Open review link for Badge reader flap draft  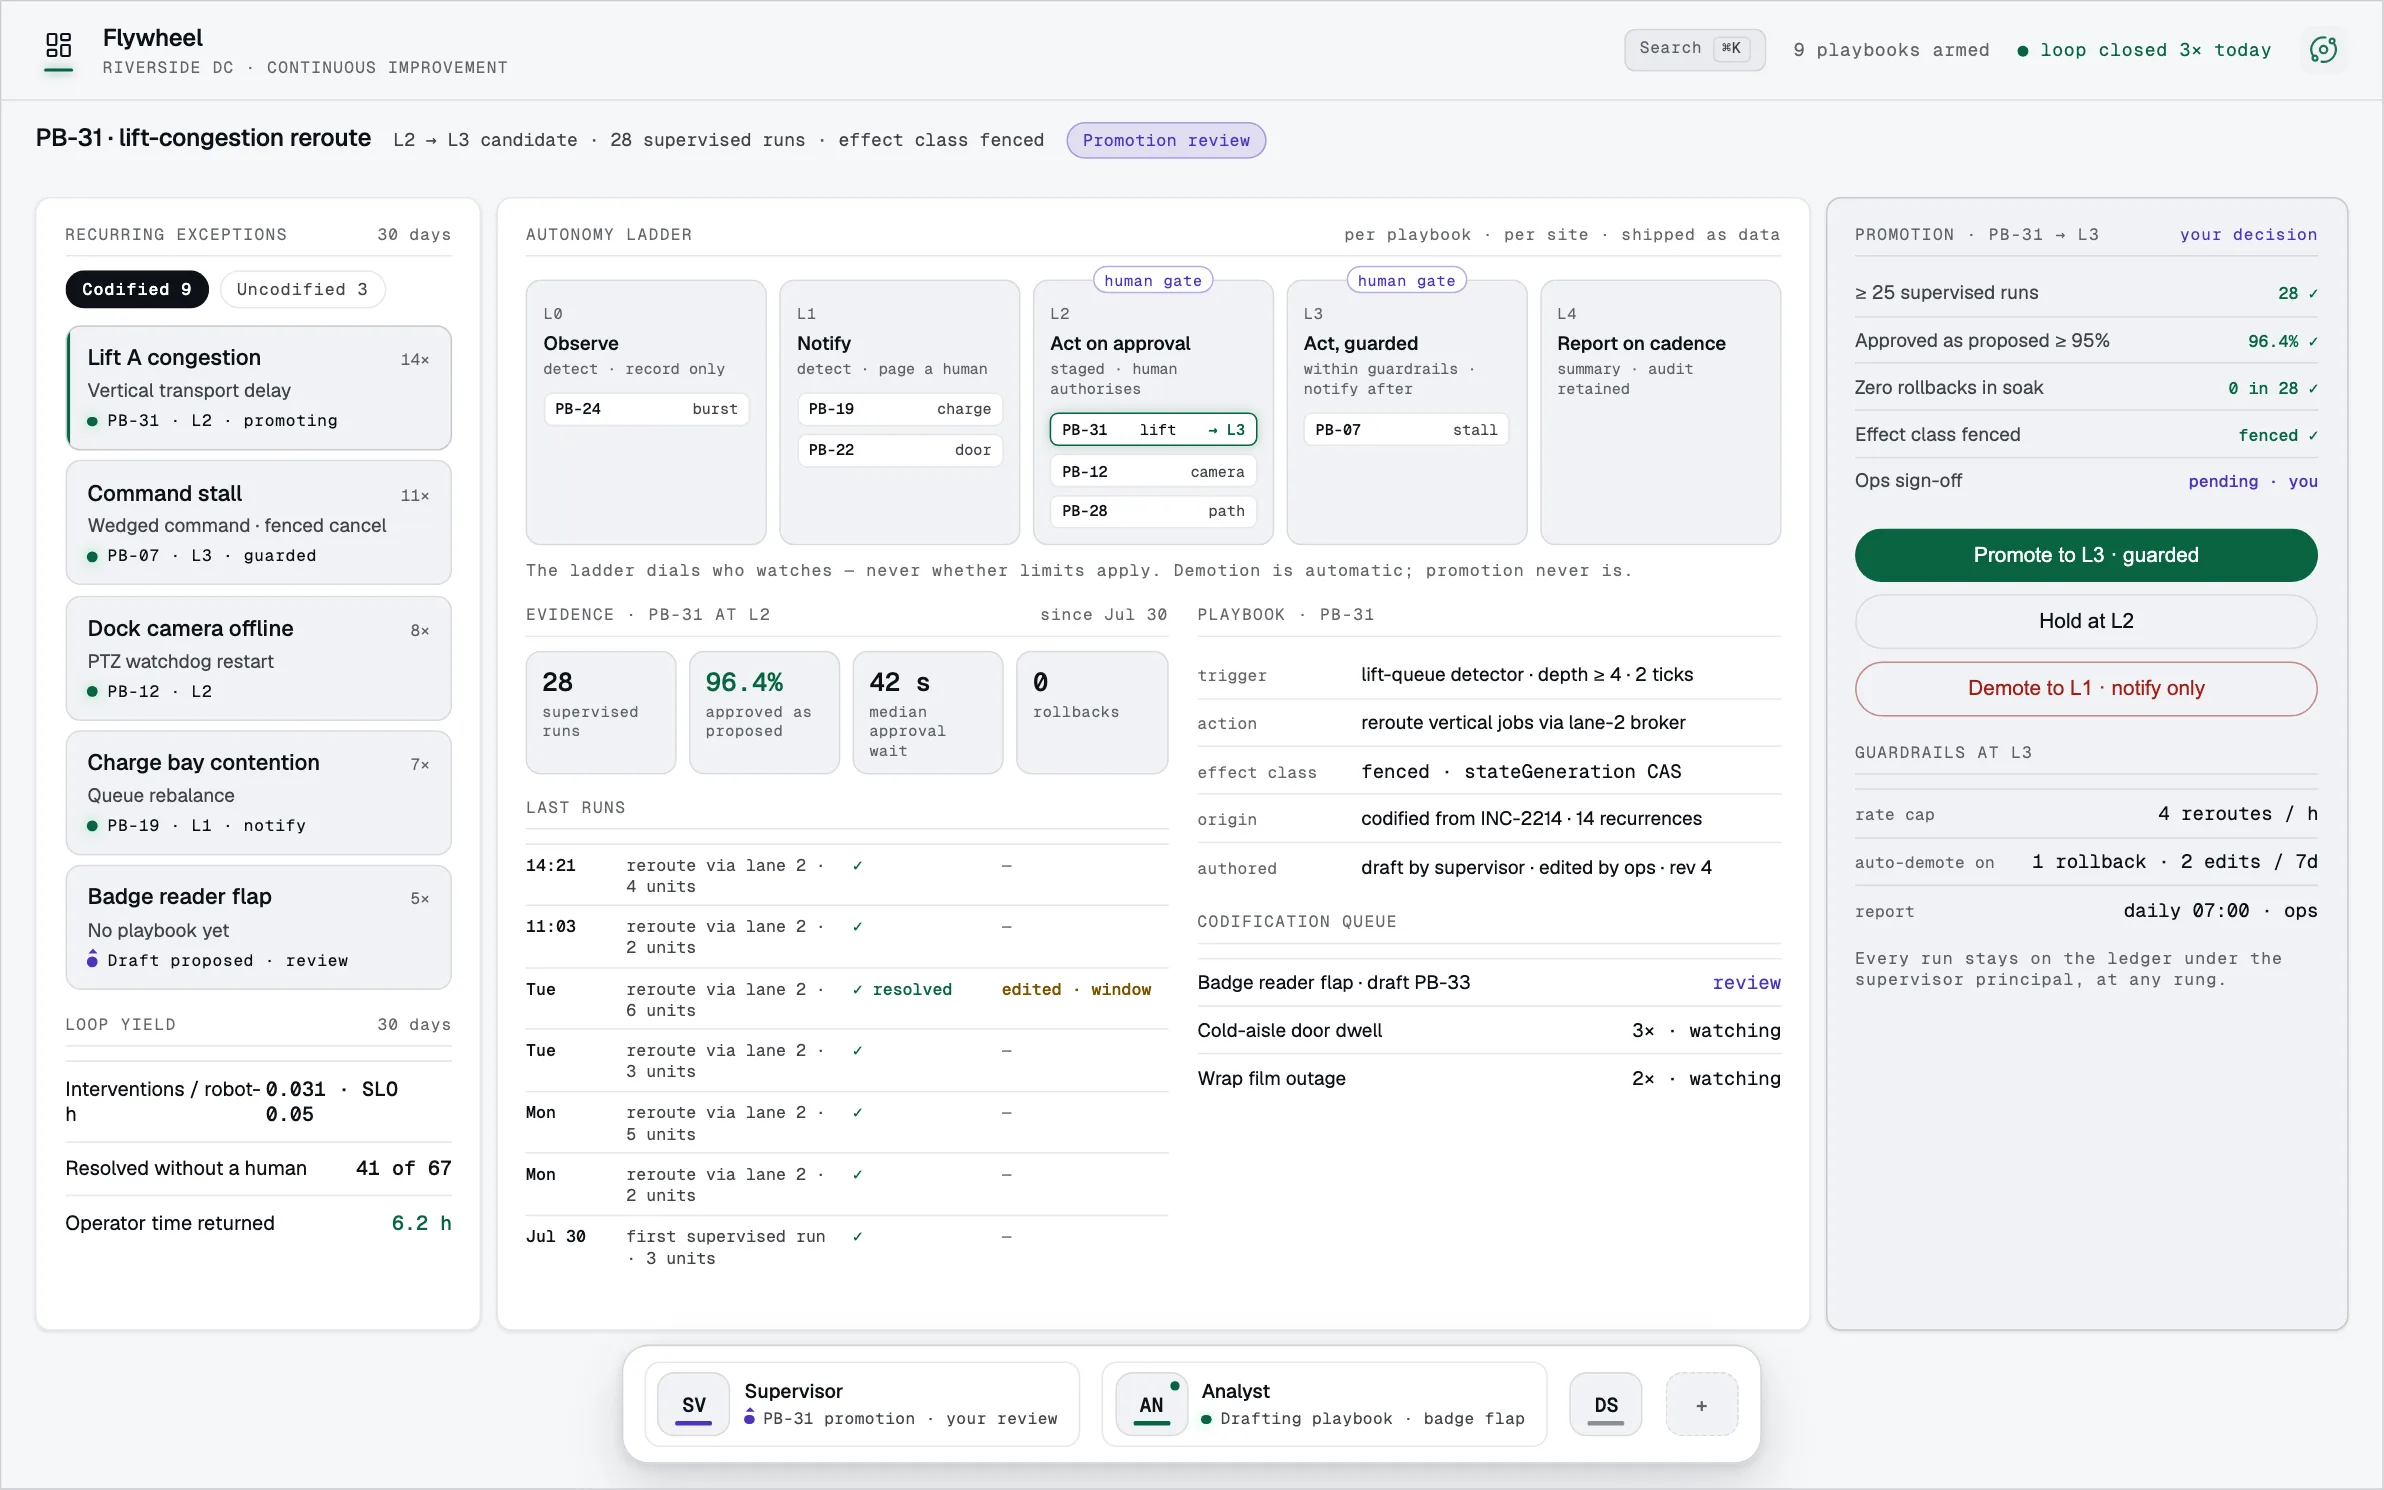pyautogui.click(x=1746, y=983)
